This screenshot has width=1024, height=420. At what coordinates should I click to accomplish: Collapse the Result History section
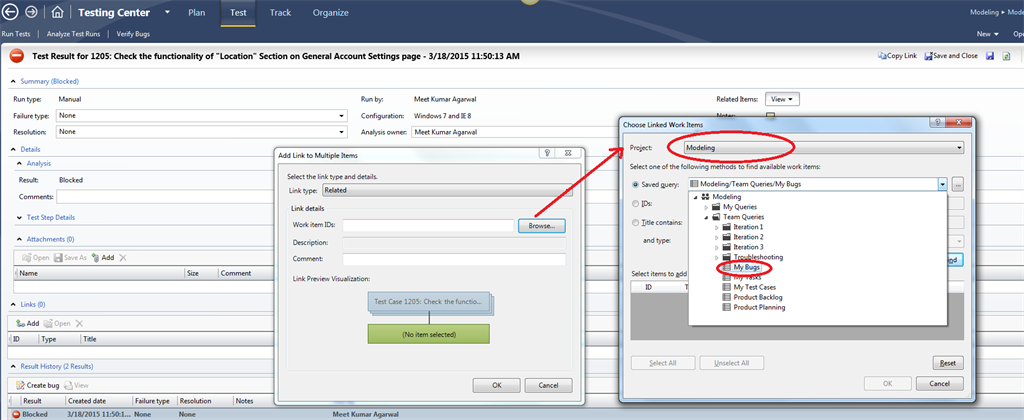[13, 366]
